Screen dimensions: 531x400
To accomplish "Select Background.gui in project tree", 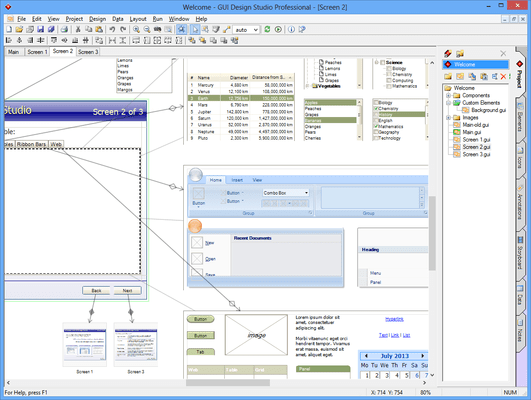I will [488, 110].
